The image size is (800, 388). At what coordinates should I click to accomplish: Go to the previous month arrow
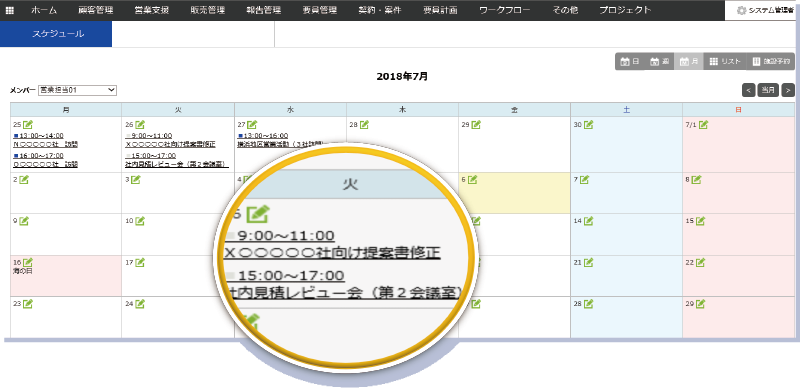(748, 90)
